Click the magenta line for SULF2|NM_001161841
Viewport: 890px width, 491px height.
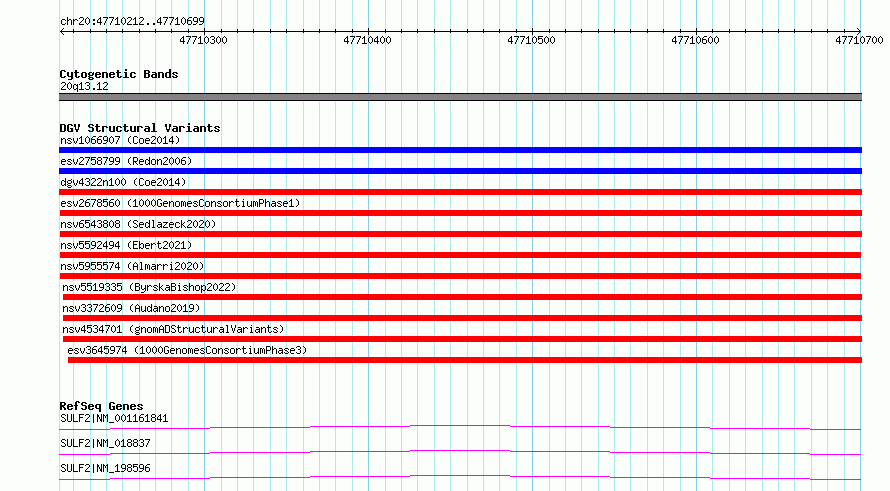(x=460, y=427)
